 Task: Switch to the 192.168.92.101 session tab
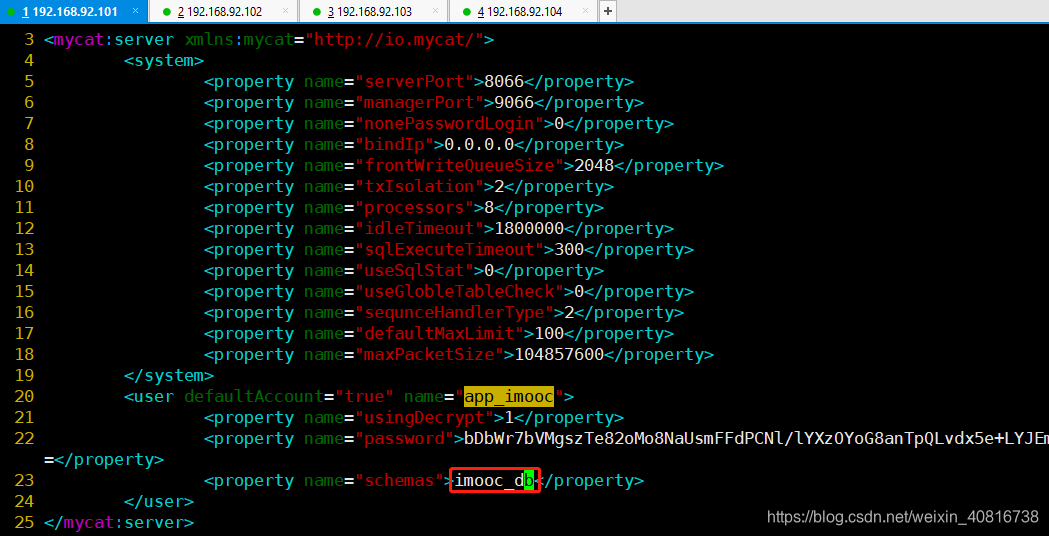point(72,11)
